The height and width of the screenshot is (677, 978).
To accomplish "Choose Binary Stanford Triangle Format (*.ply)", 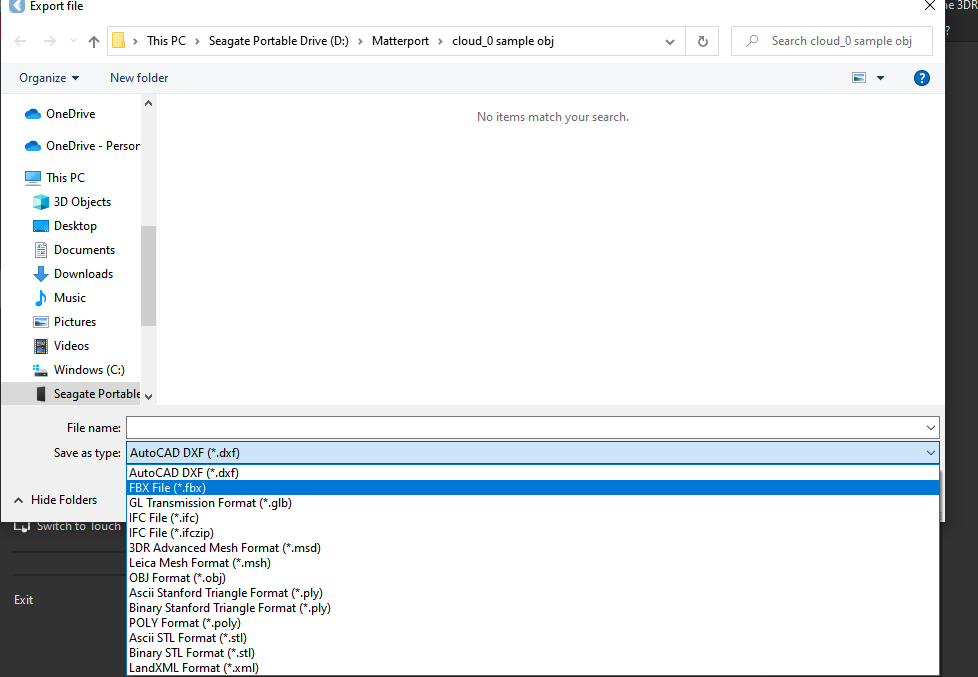I will [x=533, y=608].
